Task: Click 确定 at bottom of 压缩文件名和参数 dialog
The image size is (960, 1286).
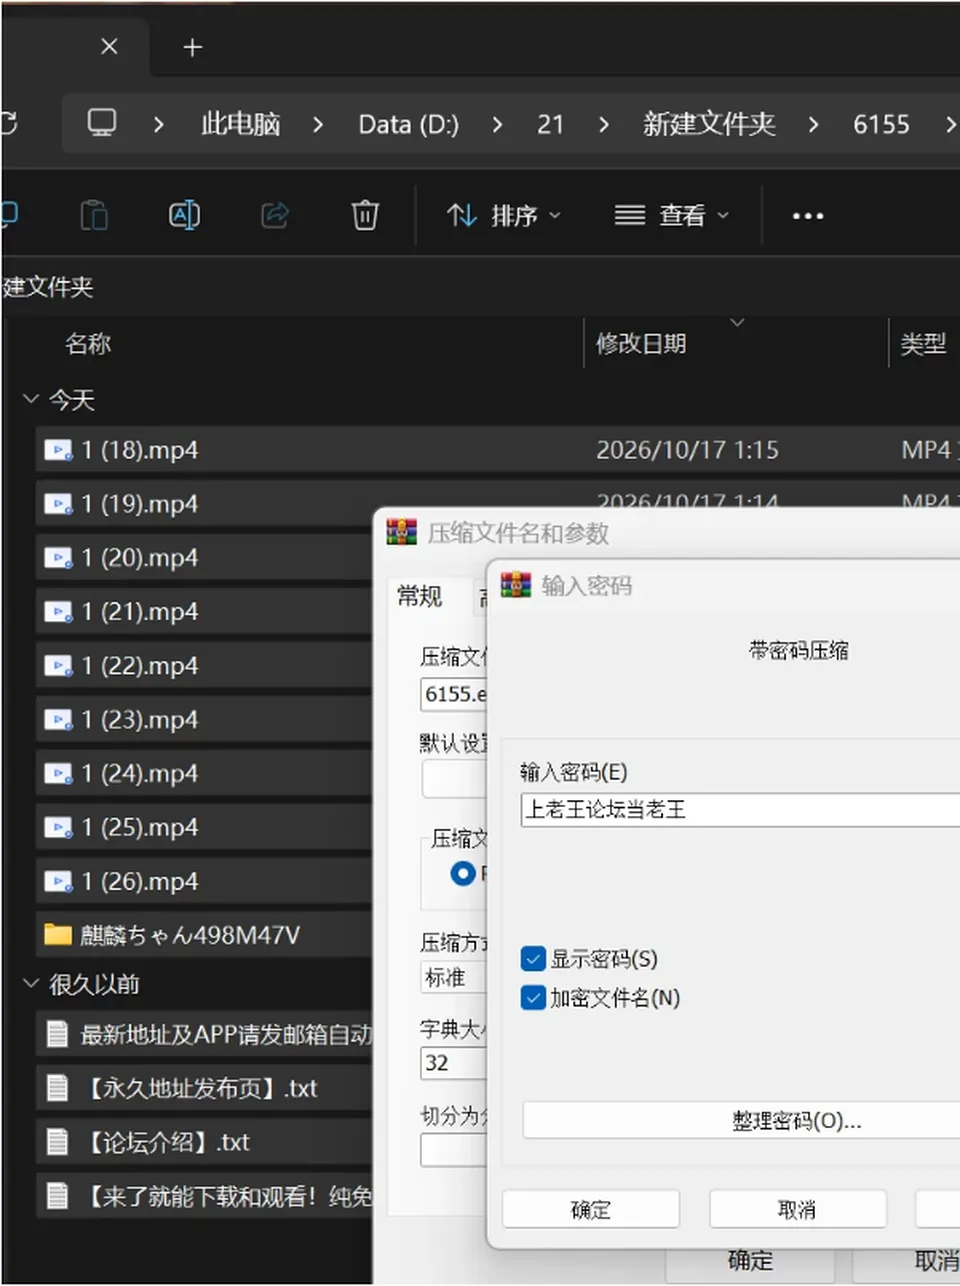Action: (750, 1262)
